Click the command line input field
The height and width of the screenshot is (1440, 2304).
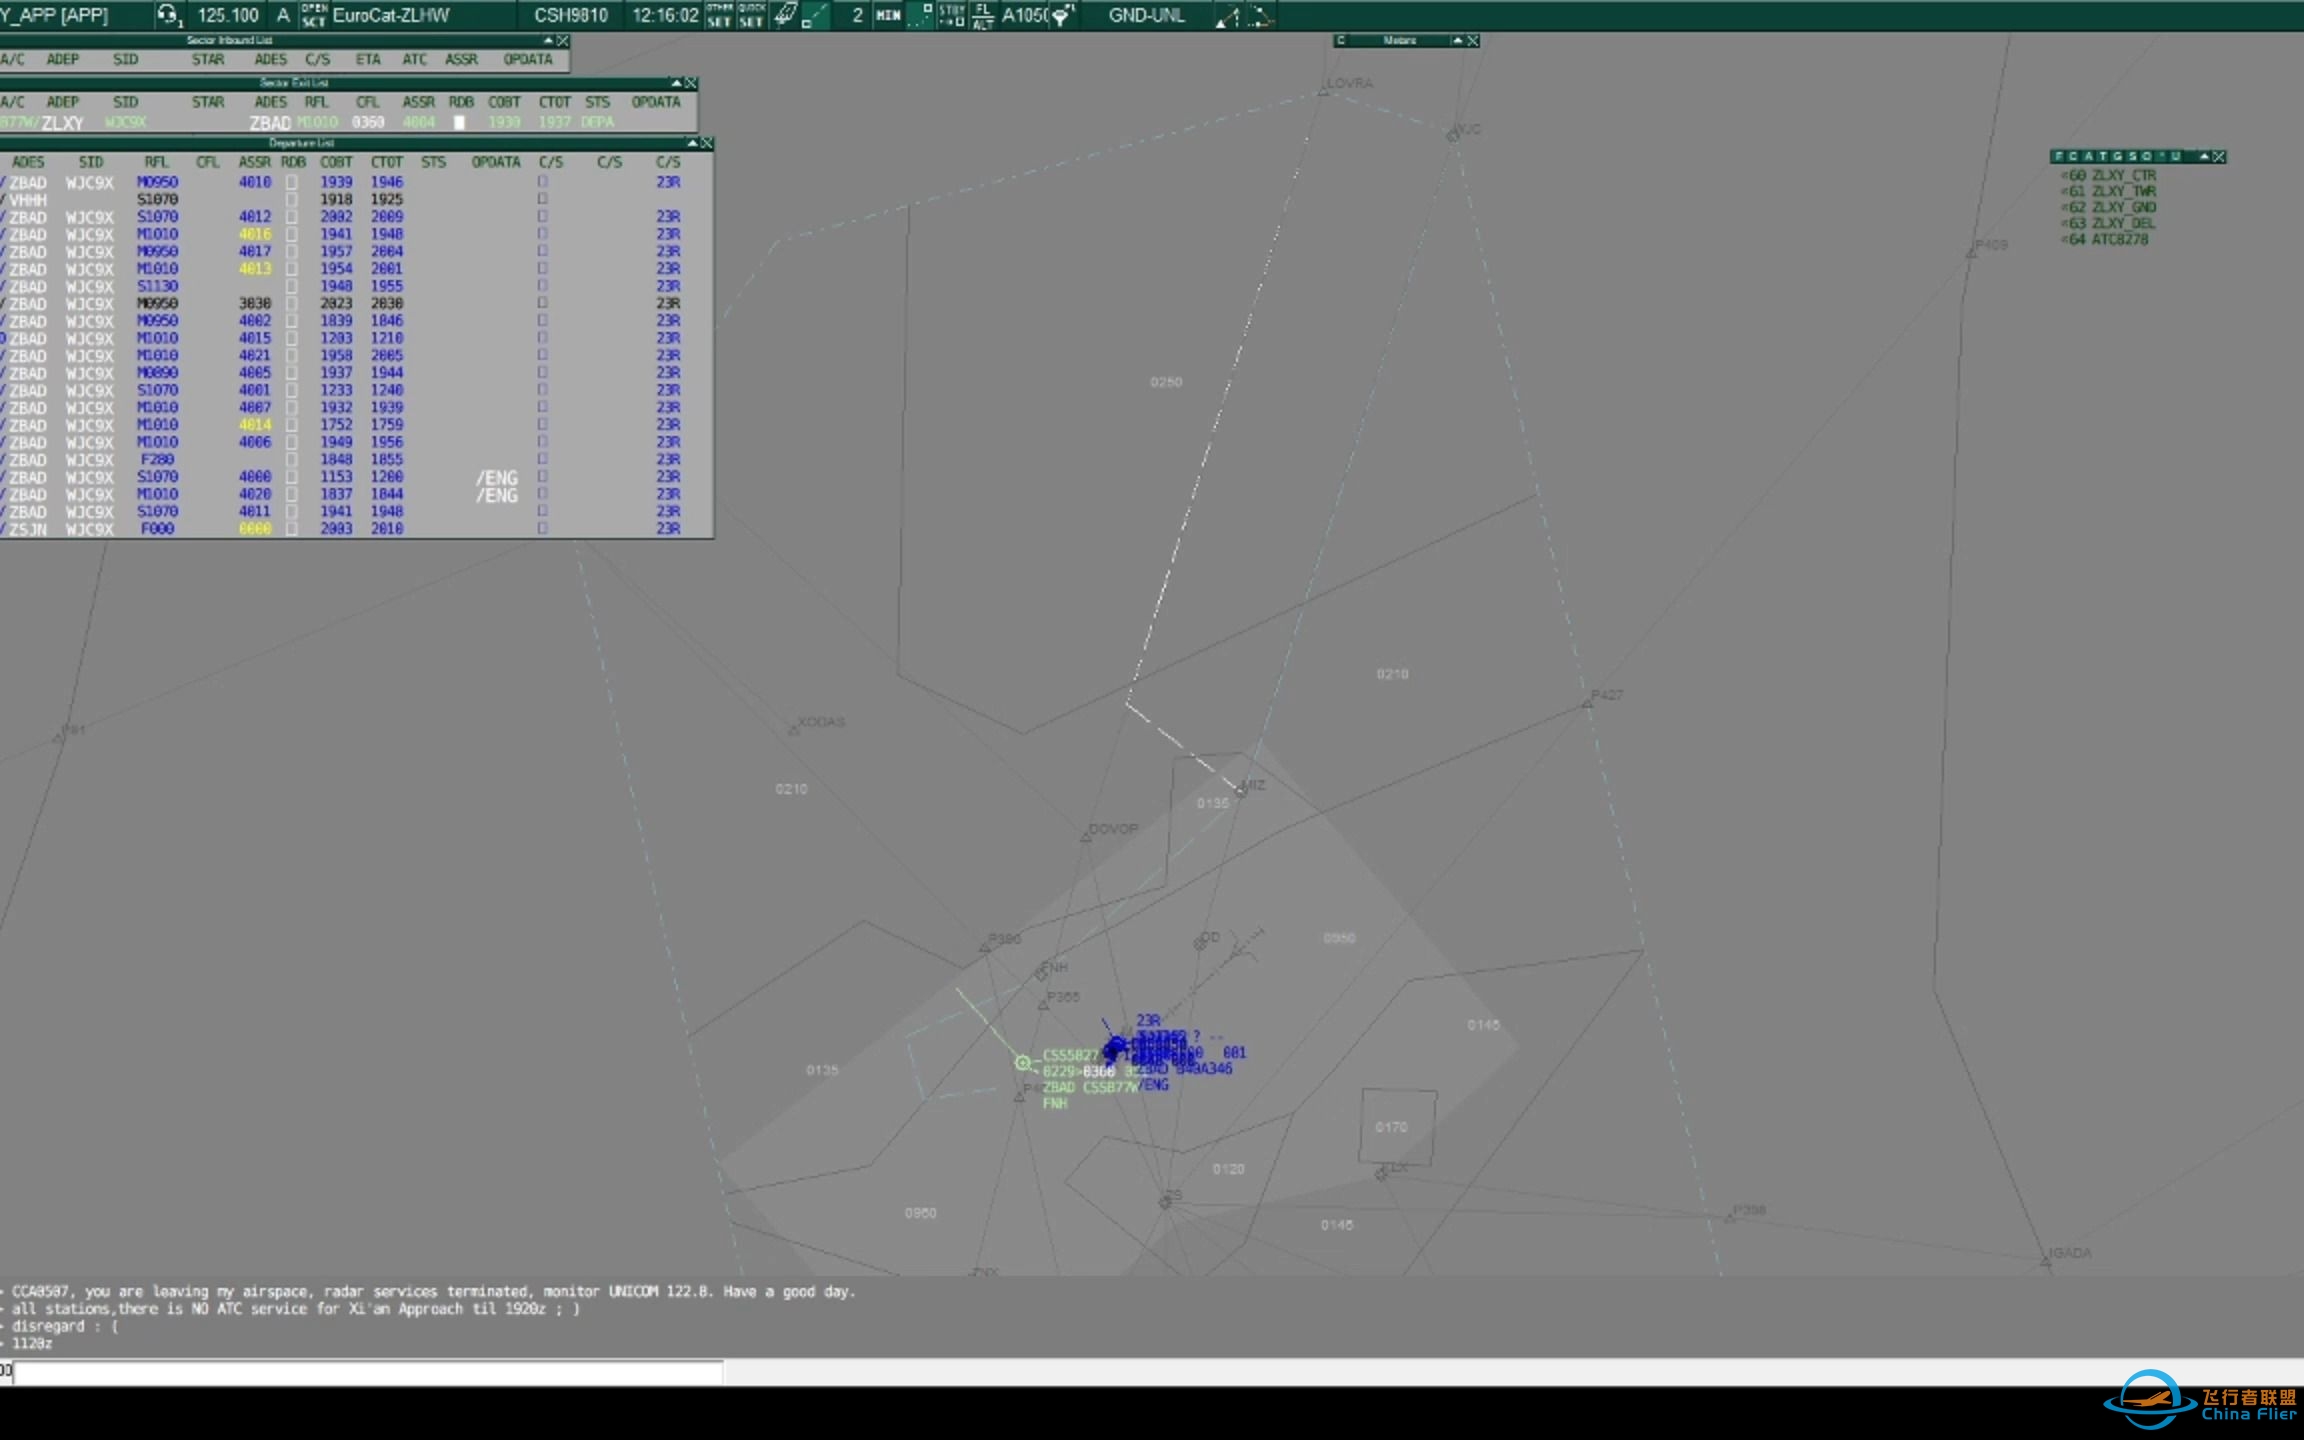pos(368,1372)
